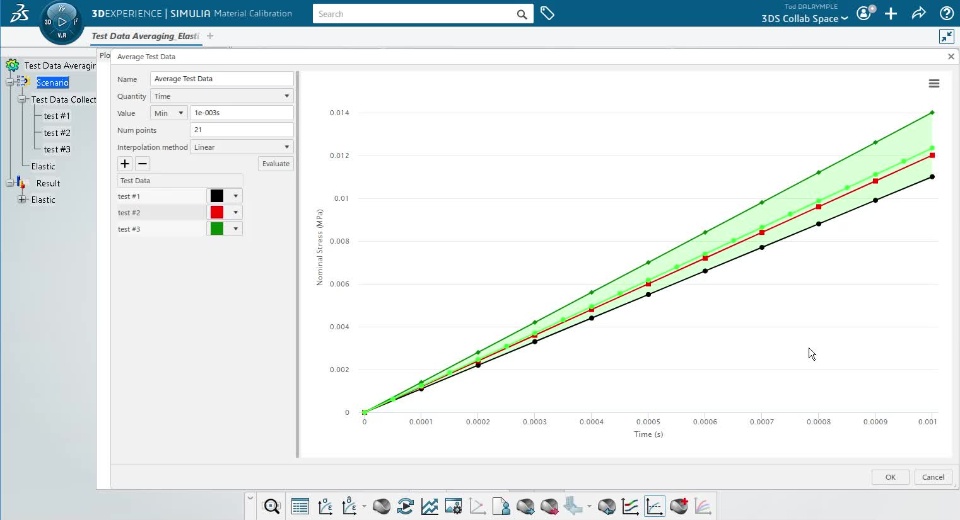Add a new tab with plus
The image size is (960, 520).
tap(210, 36)
